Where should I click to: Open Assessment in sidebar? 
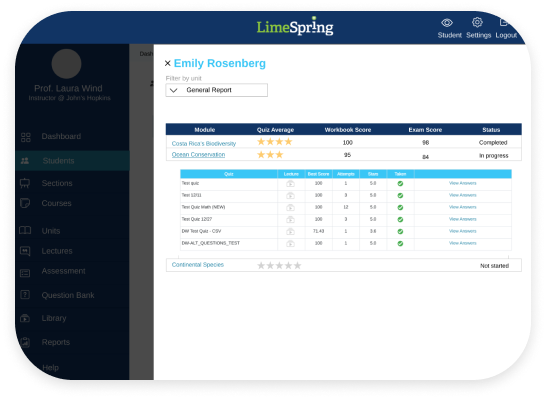click(72, 271)
